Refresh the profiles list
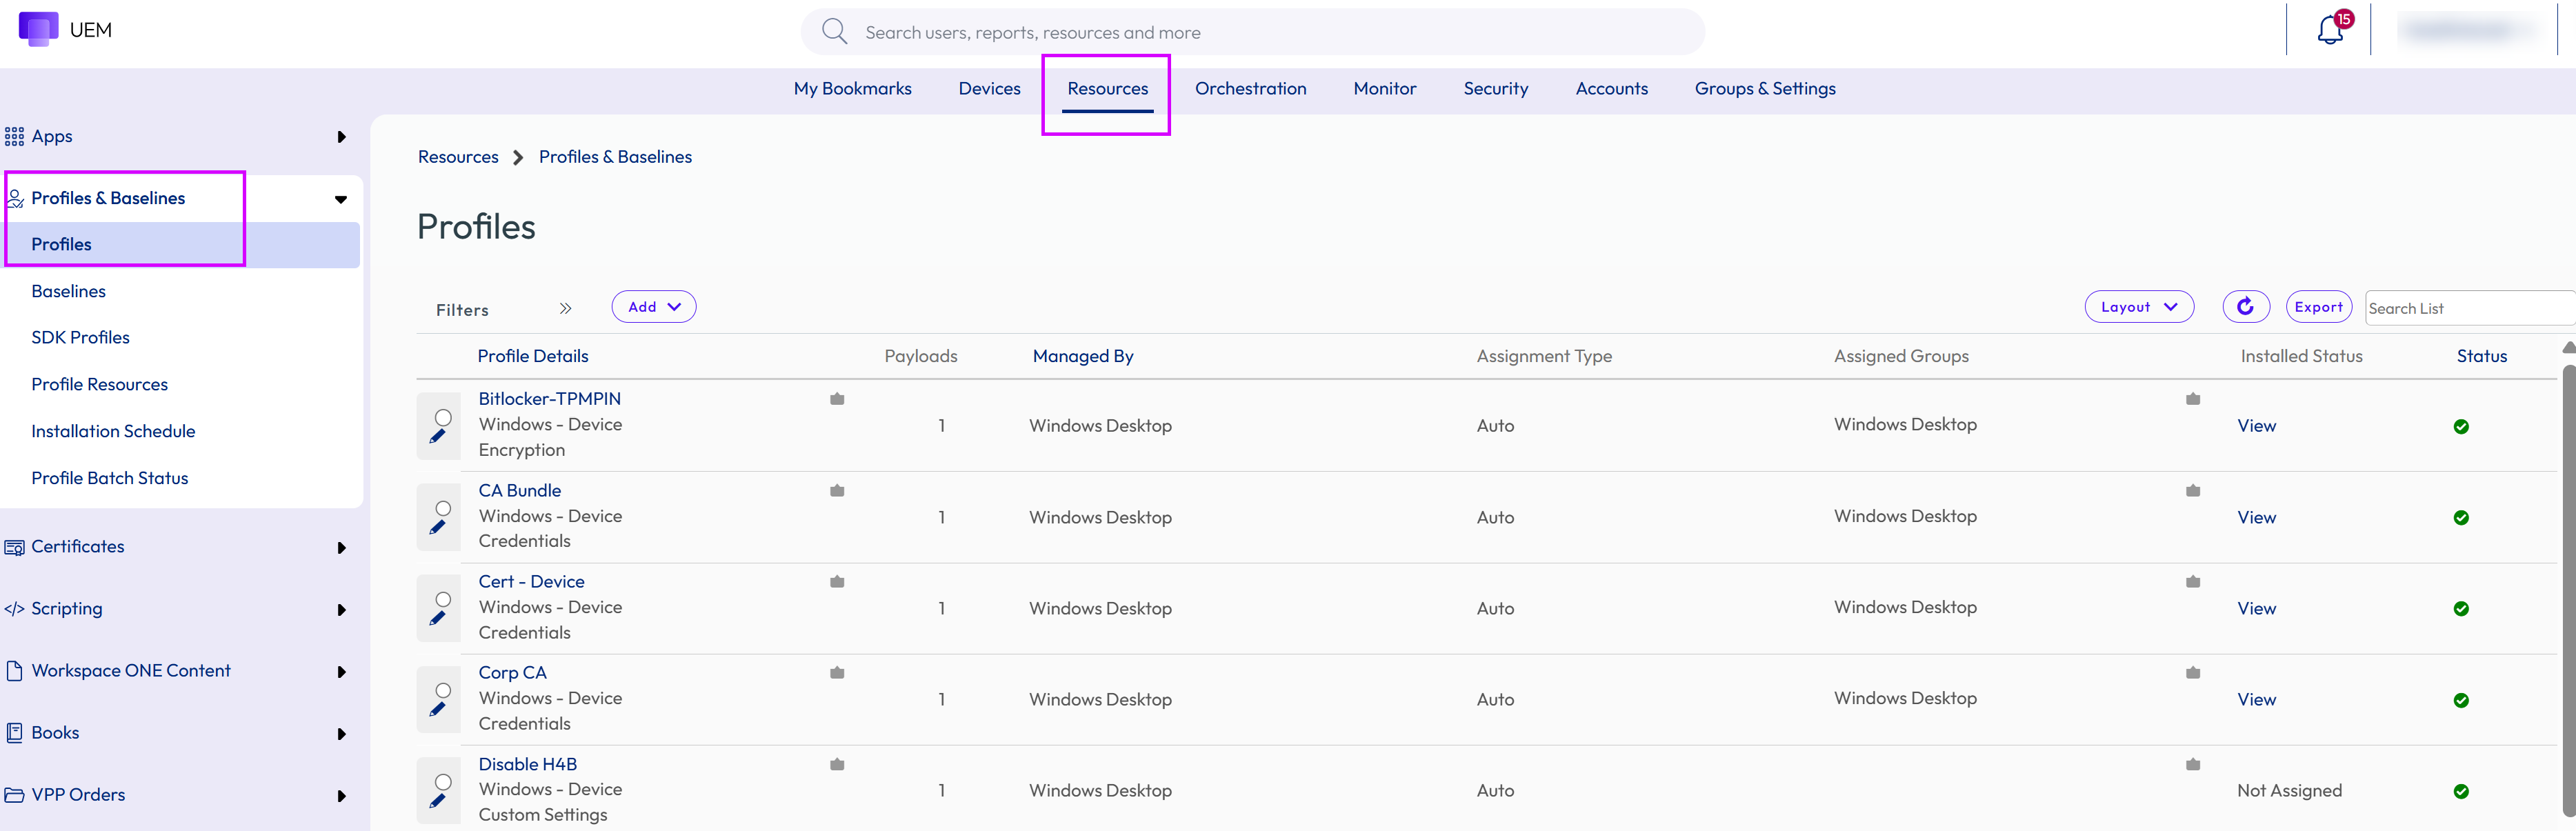This screenshot has height=831, width=2576. point(2245,307)
